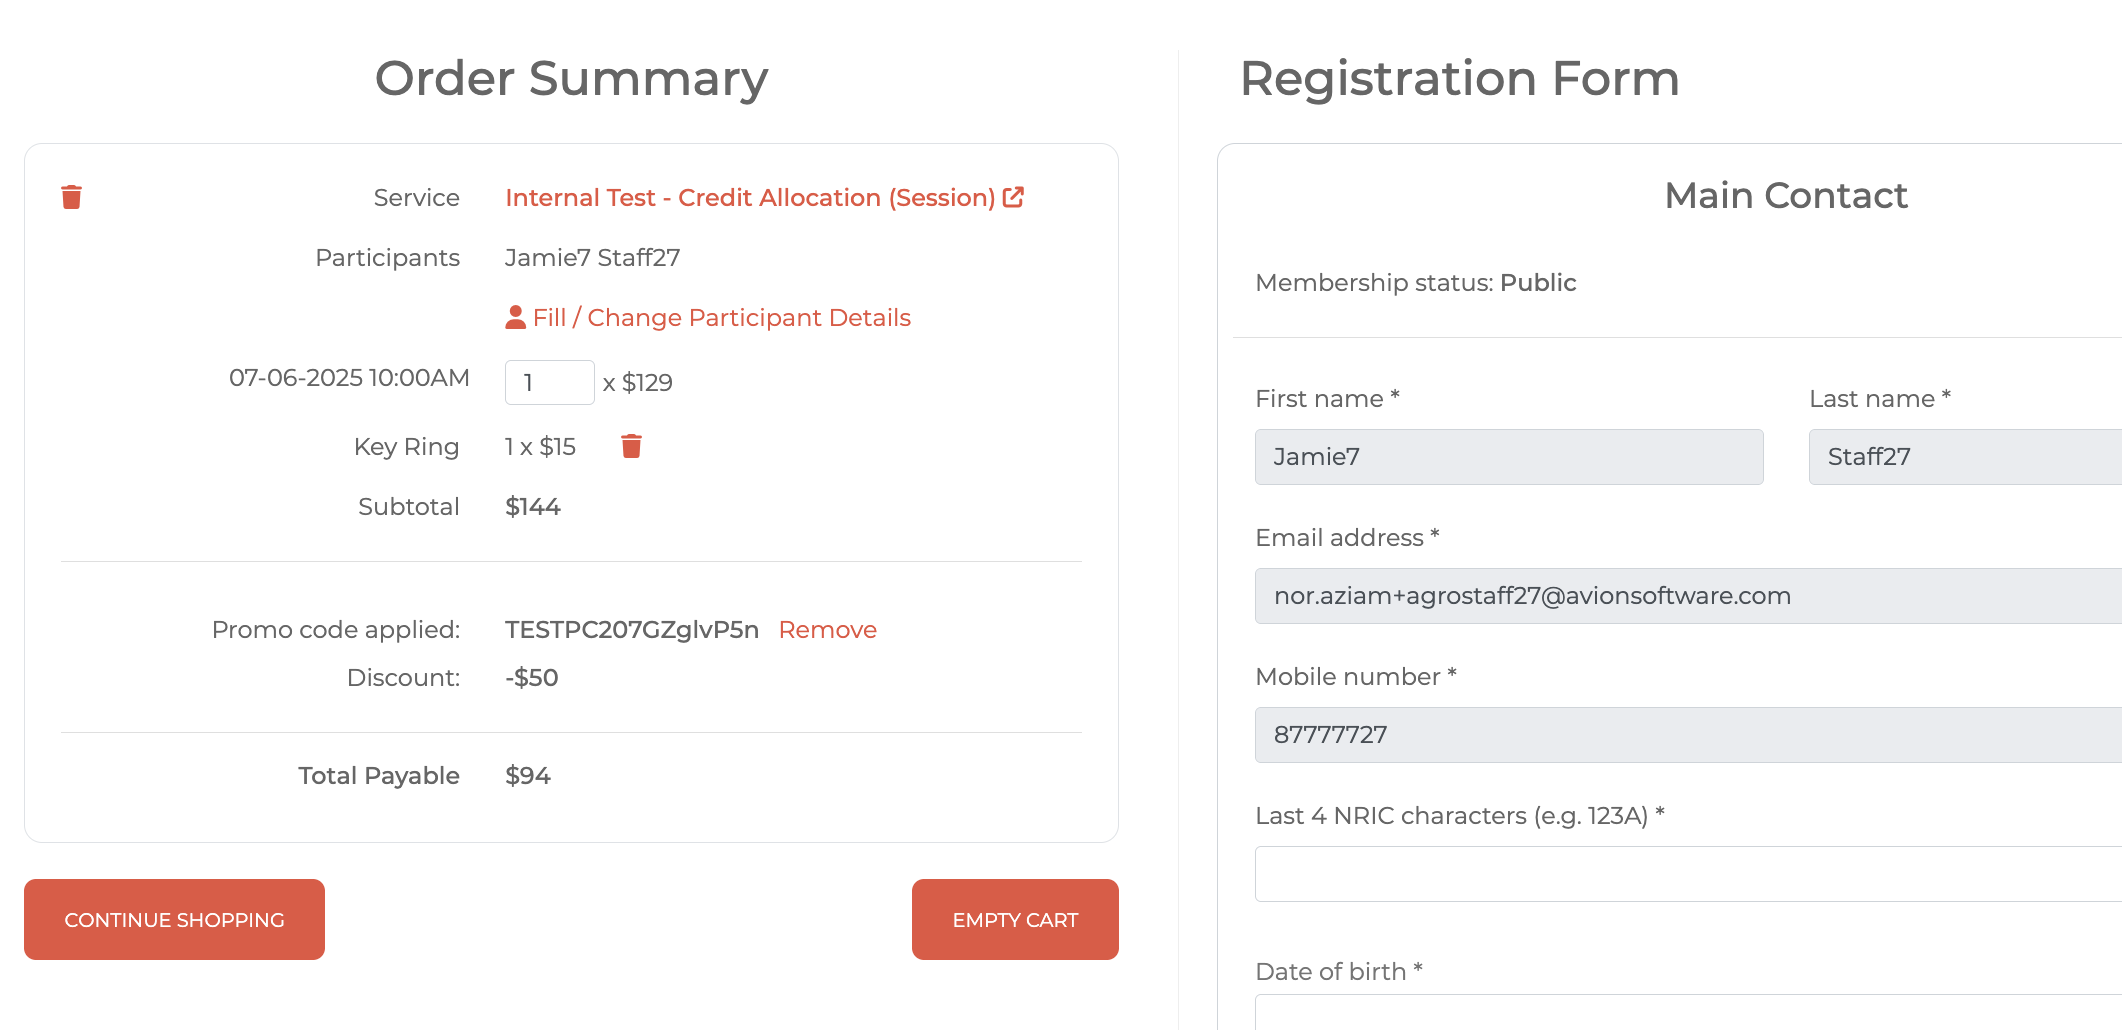Click the external link icon beside service name
2122x1030 pixels.
point(1013,197)
